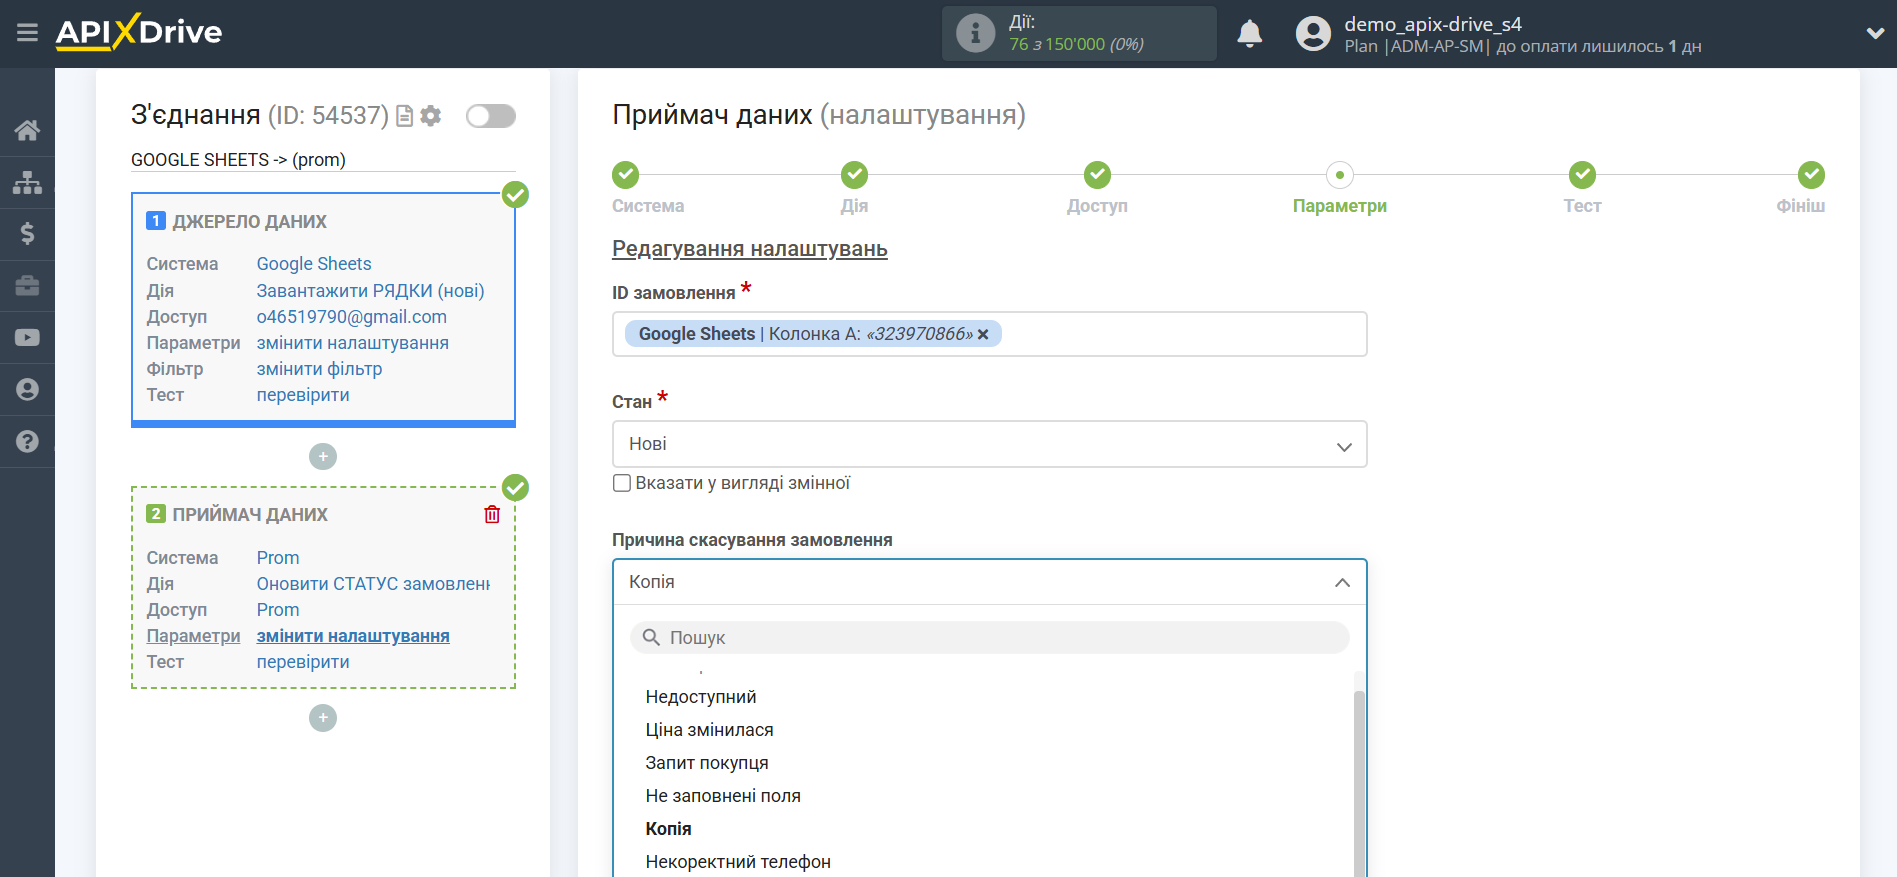Open notifications bell
This screenshot has width=1897, height=877.
(x=1249, y=34)
